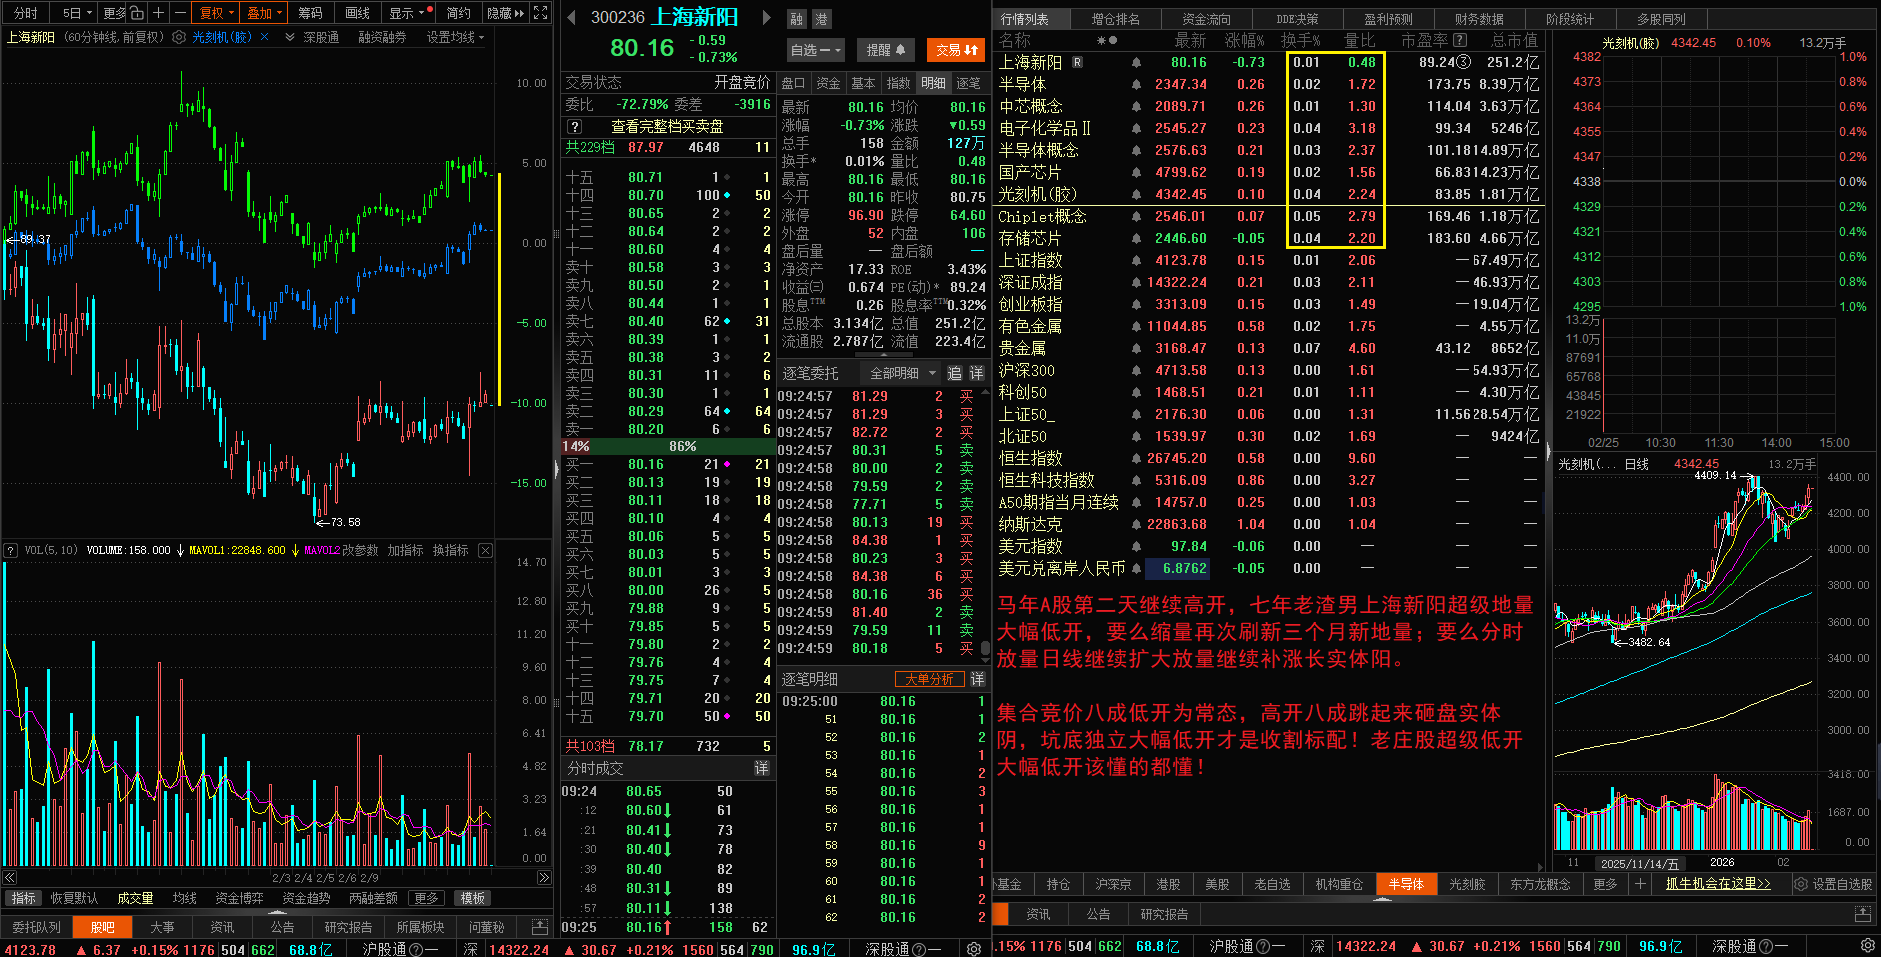This screenshot has height=957, width=1881.
Task: Go to previous stock with left arrow
Action: tap(571, 17)
